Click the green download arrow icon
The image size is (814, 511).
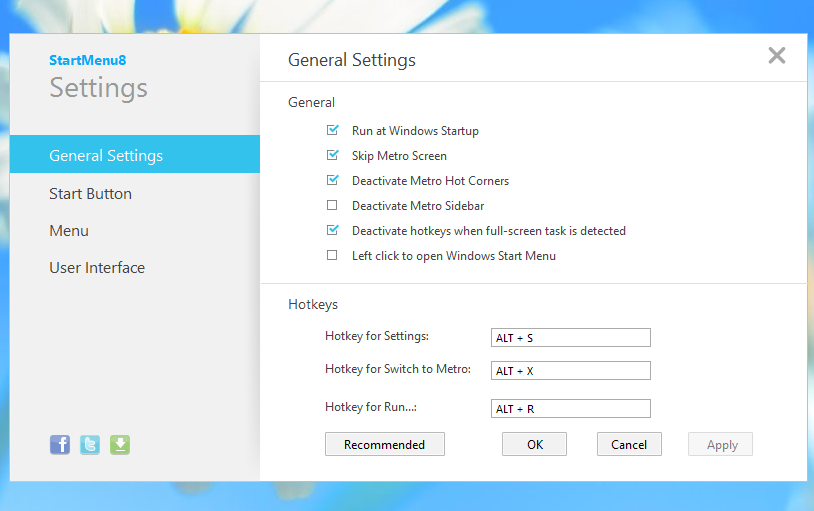point(120,445)
